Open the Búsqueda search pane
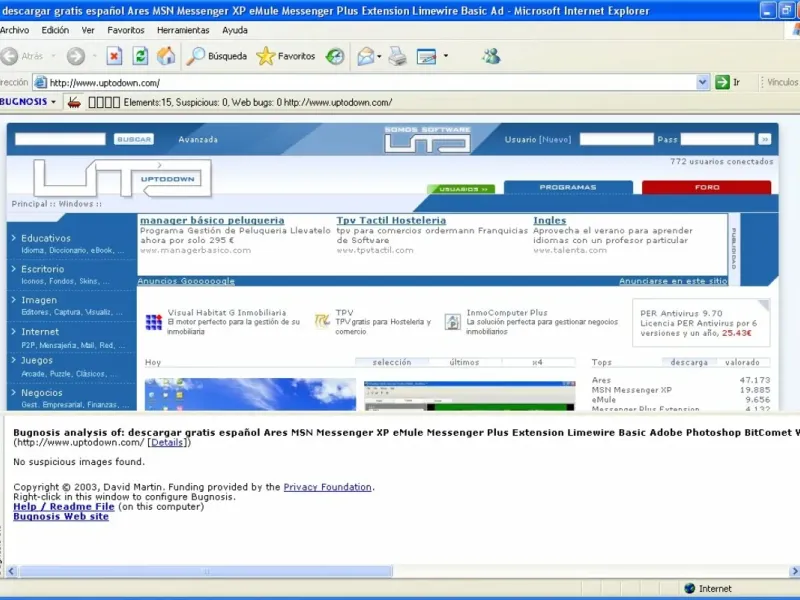The width and height of the screenshot is (800, 600). (217, 56)
